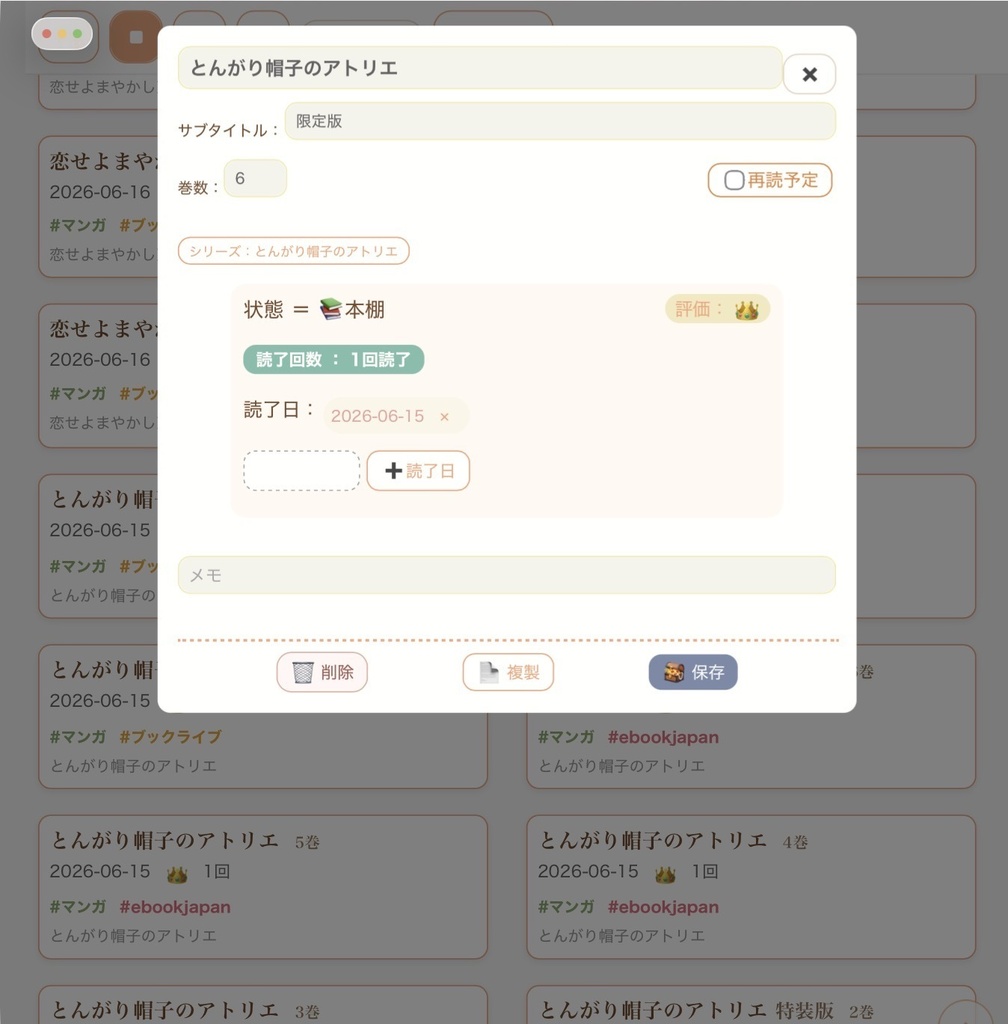
Task: Click the crown rating on the 5巻 card
Action: [177, 874]
